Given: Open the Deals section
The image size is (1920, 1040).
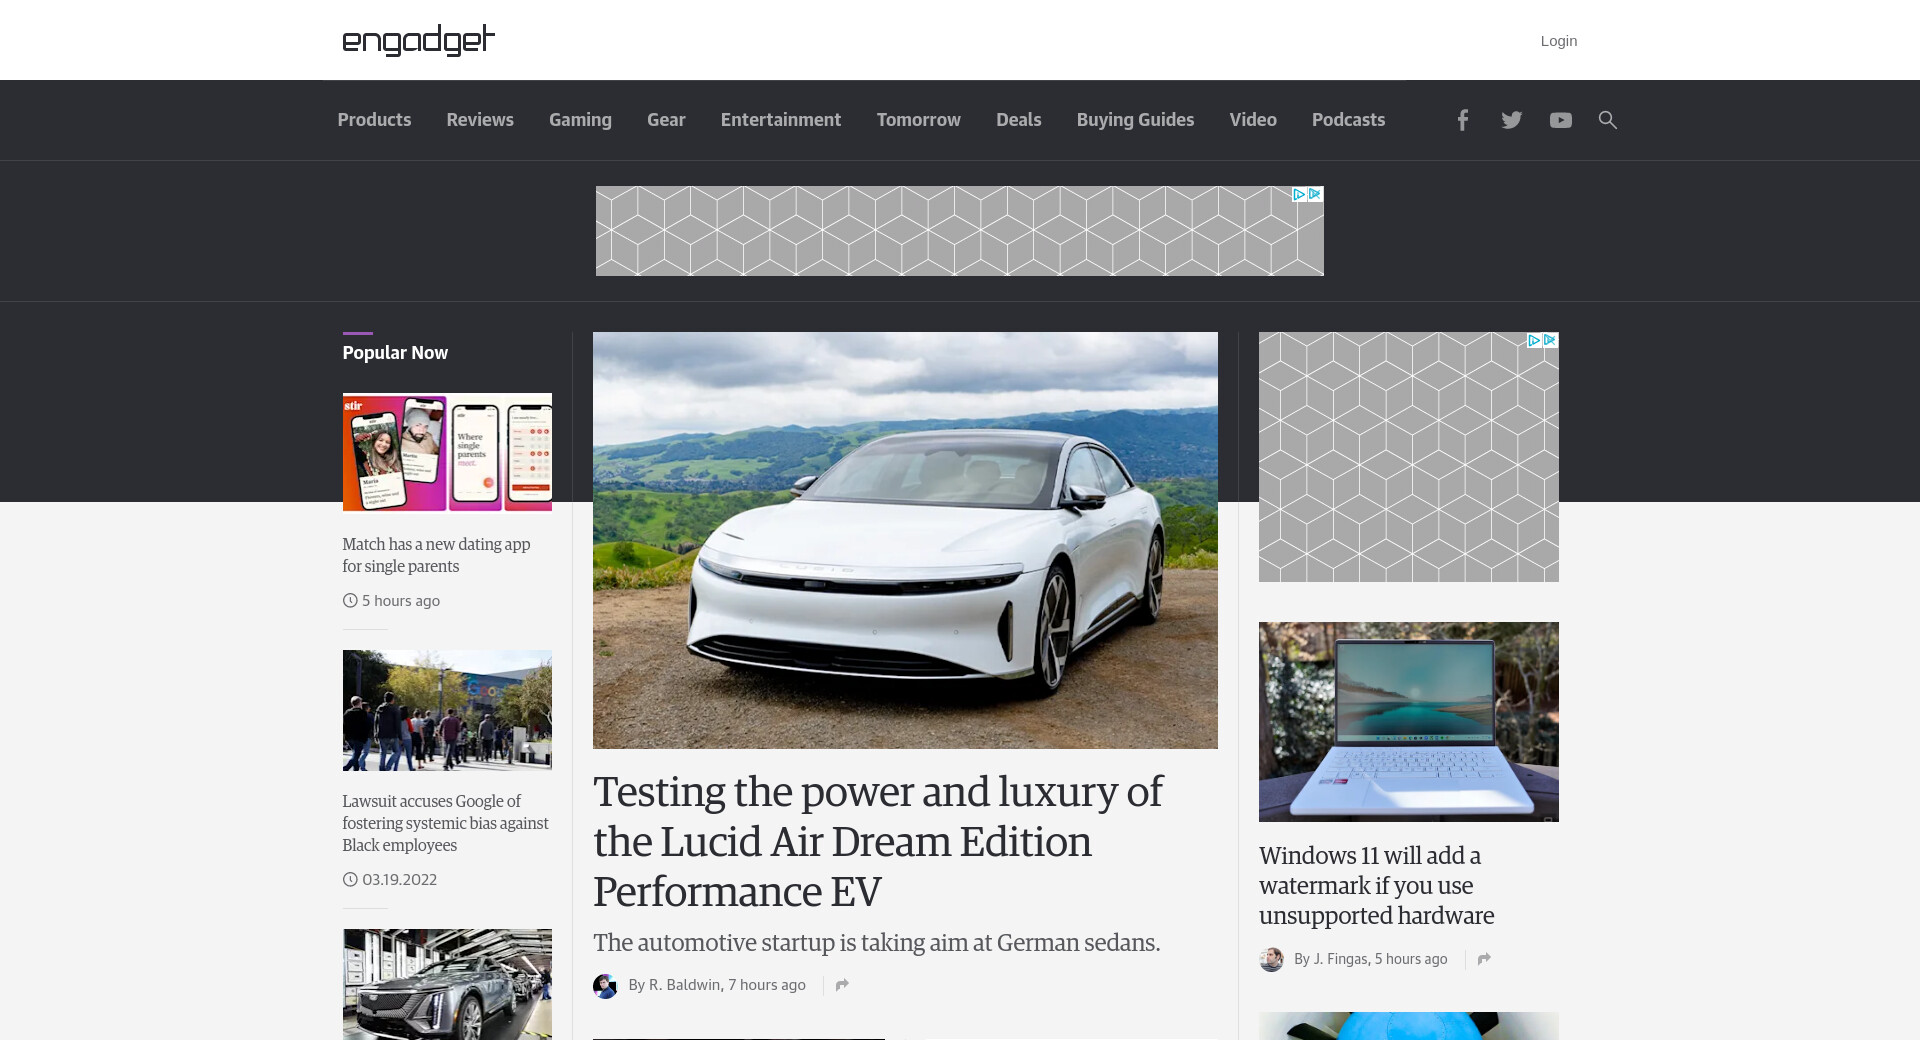Looking at the screenshot, I should coord(1019,120).
